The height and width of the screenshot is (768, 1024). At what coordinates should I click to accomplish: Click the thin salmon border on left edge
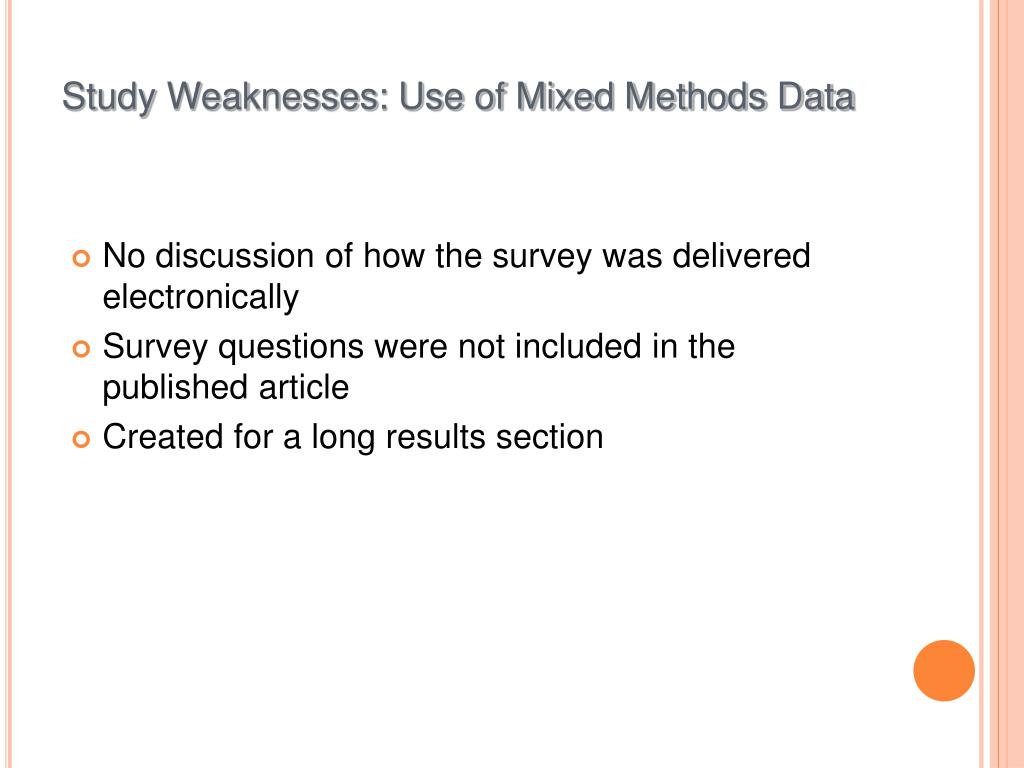click(8, 384)
